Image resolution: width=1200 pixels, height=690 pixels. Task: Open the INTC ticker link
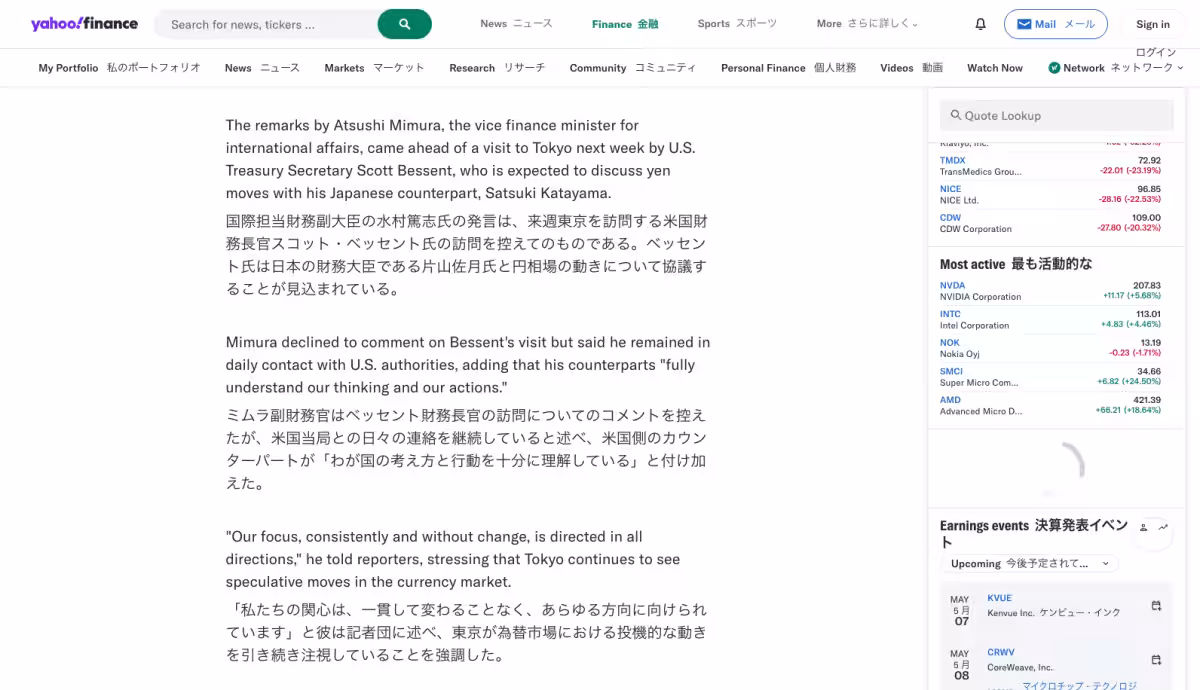point(950,314)
